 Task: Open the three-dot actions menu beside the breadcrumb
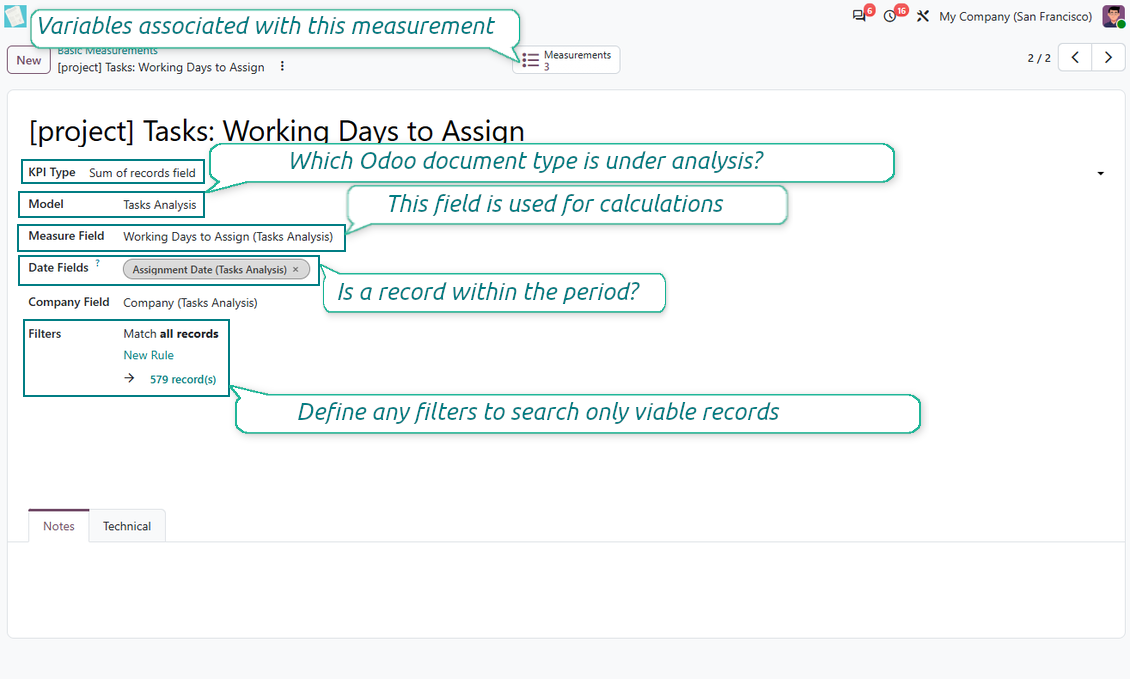(x=282, y=66)
